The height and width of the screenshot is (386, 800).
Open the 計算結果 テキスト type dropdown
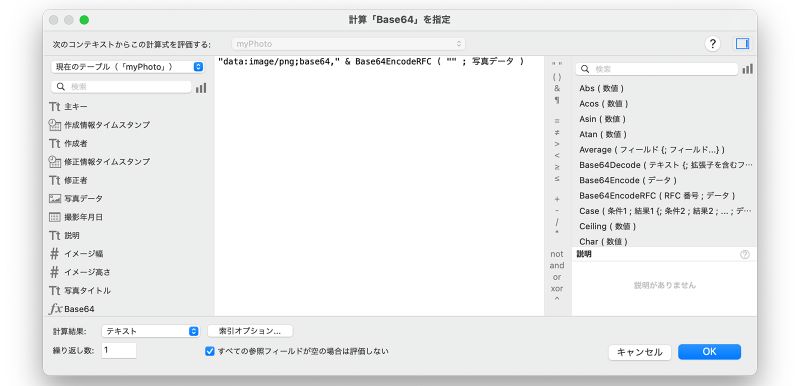click(151, 331)
